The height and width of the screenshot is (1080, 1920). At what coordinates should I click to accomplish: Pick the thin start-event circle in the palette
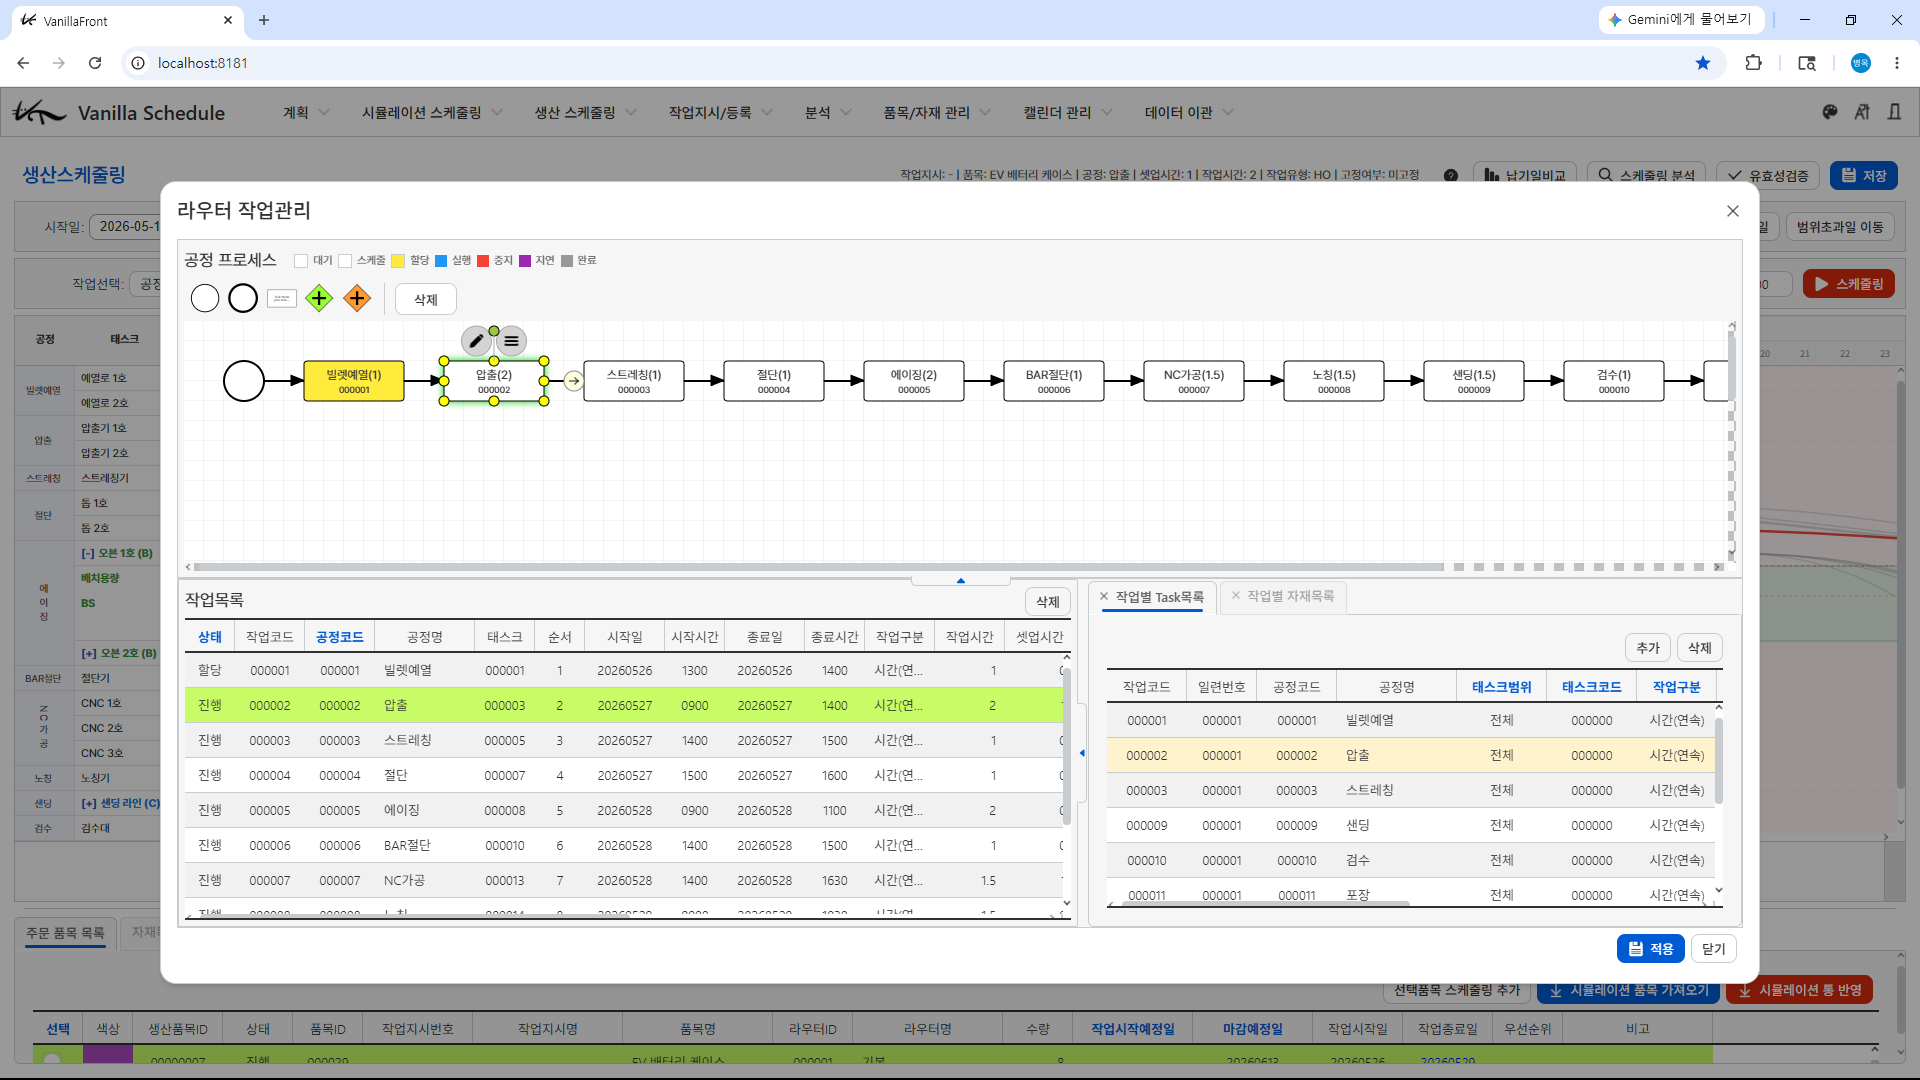pos(205,298)
